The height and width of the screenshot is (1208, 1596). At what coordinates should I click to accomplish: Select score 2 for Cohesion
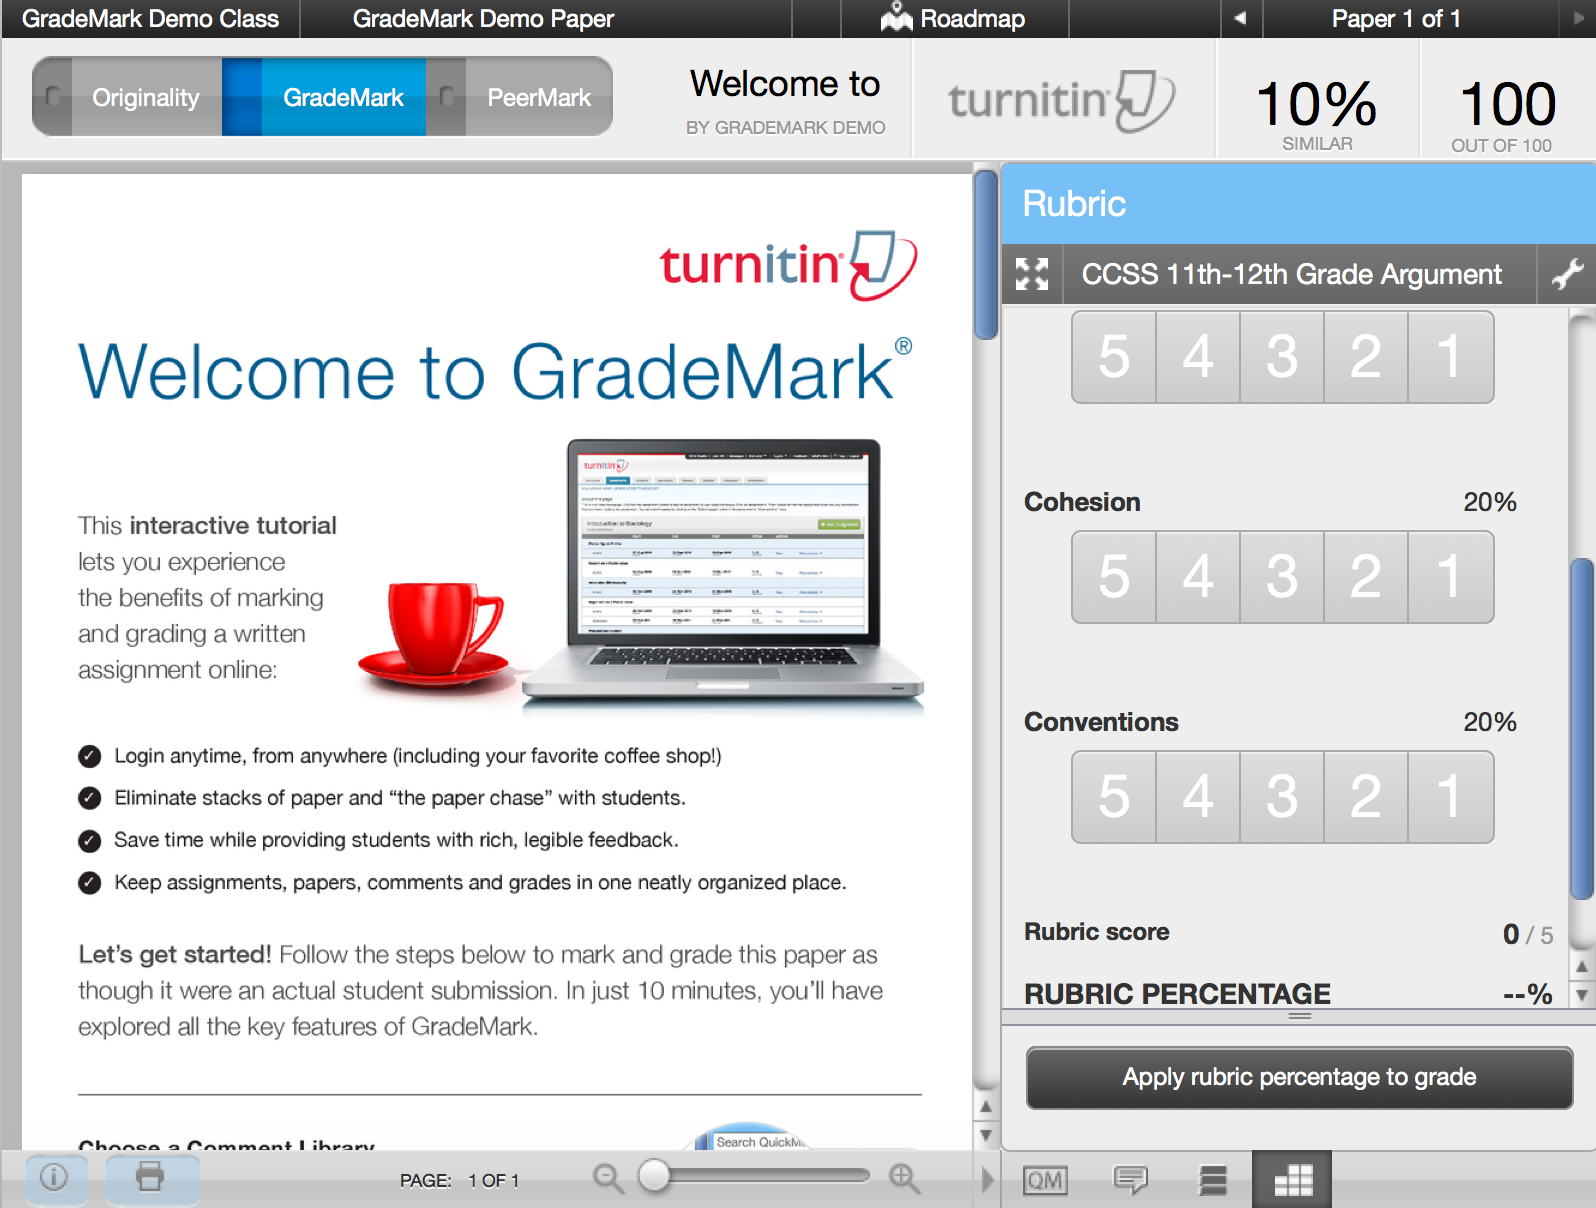coord(1366,577)
